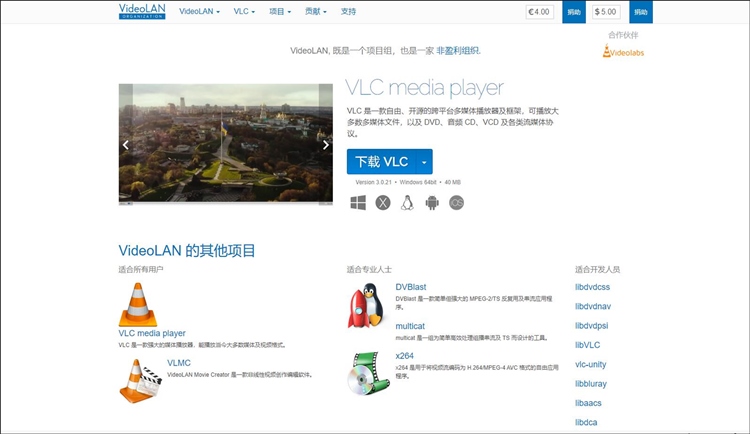Open the x264 project link
This screenshot has width=750, height=434.
[405, 356]
